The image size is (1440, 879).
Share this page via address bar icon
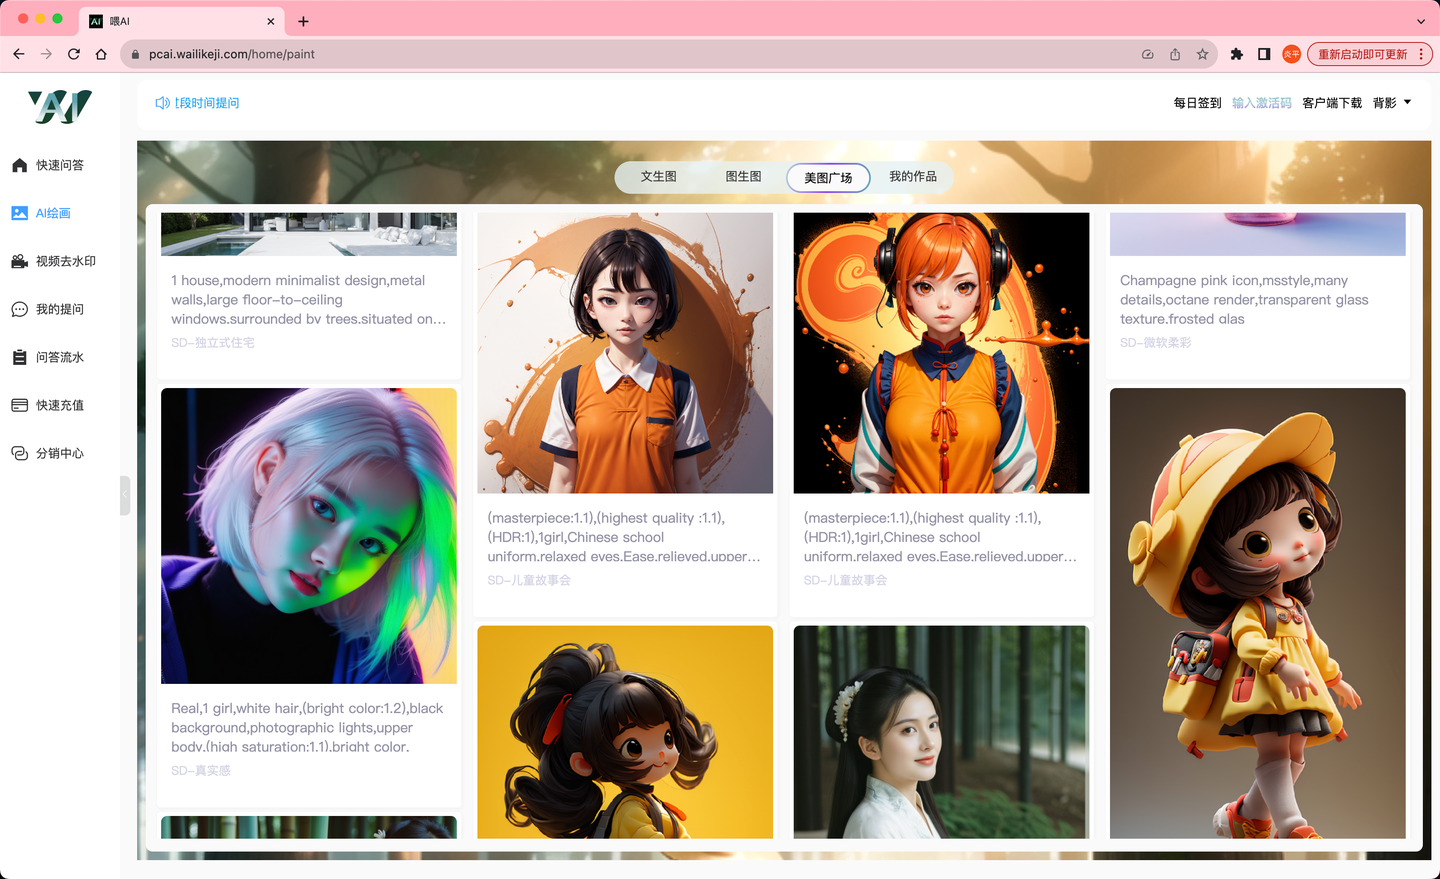coord(1175,54)
